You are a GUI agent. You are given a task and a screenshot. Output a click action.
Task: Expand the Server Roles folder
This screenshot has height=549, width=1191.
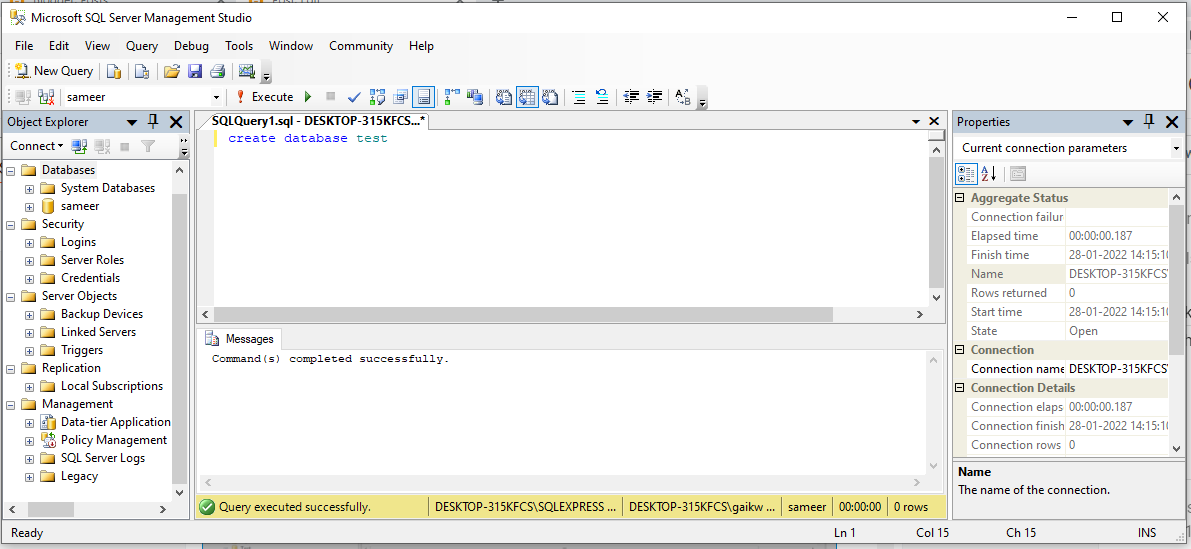click(30, 260)
